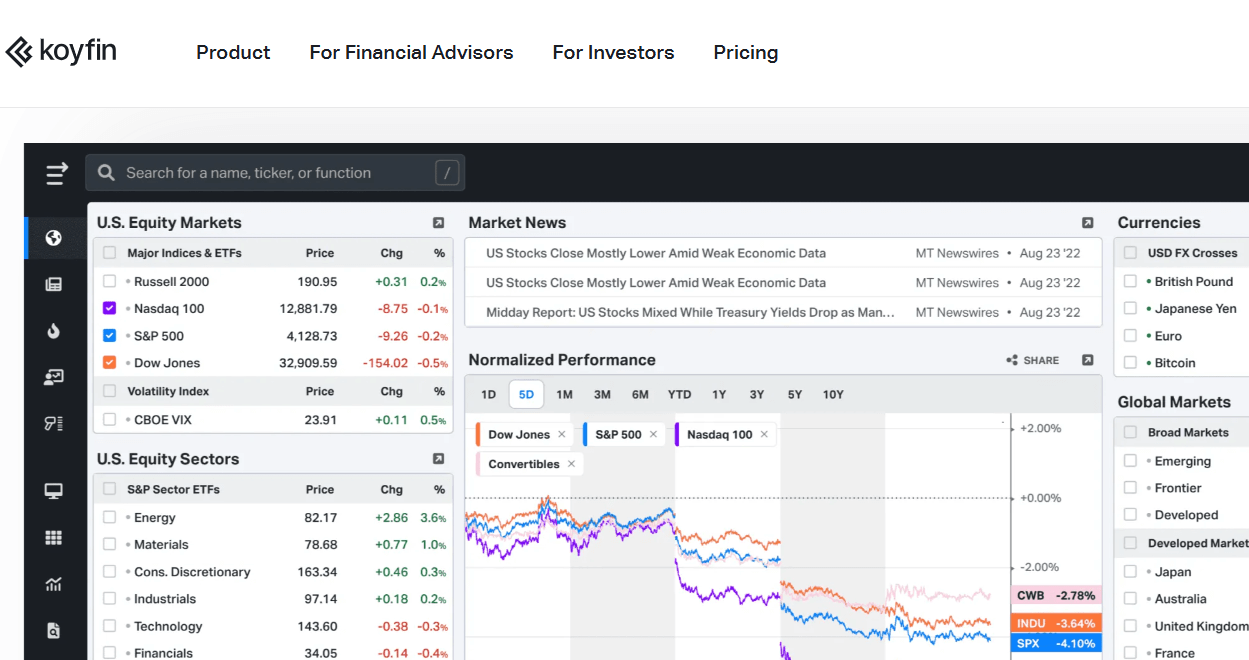Check the Japan developed market checkbox
Screen dimensions: 1249x660
pos(1130,572)
